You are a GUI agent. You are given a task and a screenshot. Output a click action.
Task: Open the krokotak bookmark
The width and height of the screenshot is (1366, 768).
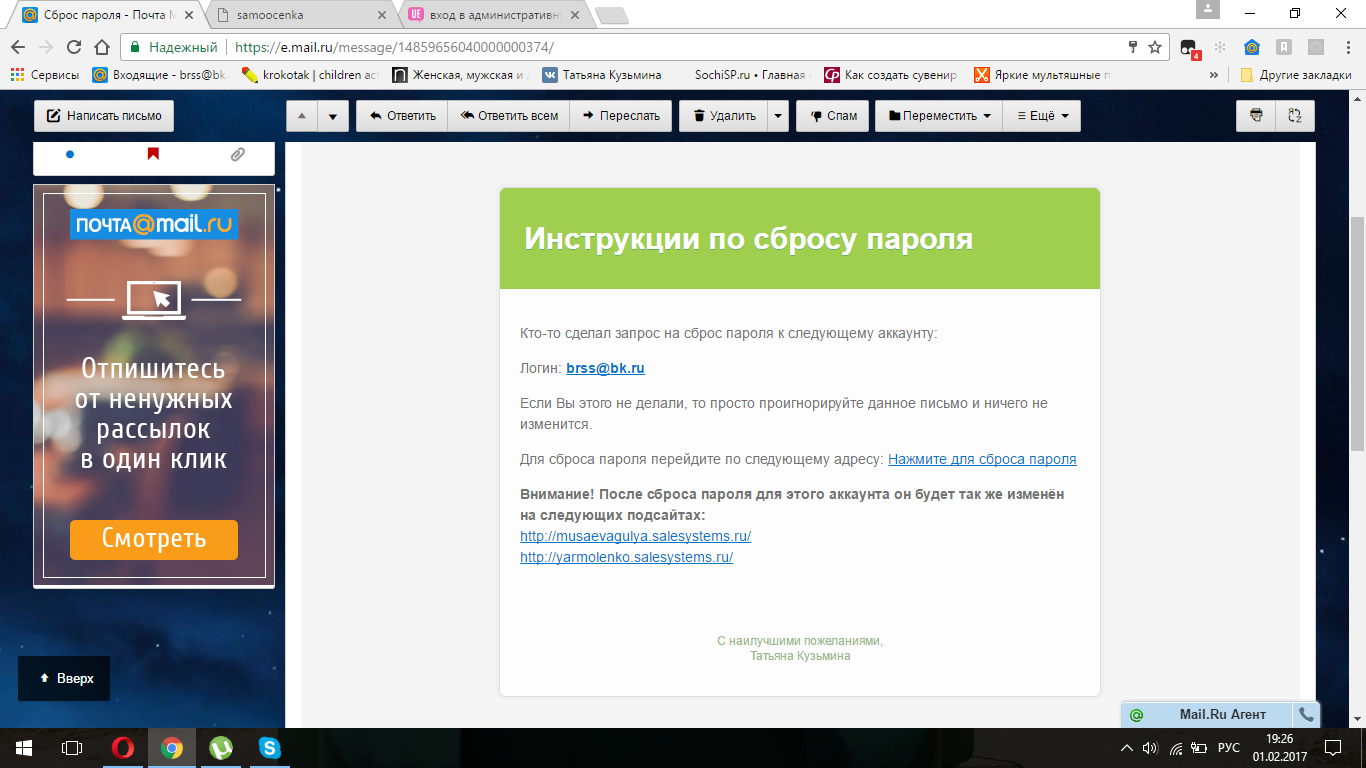[x=311, y=75]
